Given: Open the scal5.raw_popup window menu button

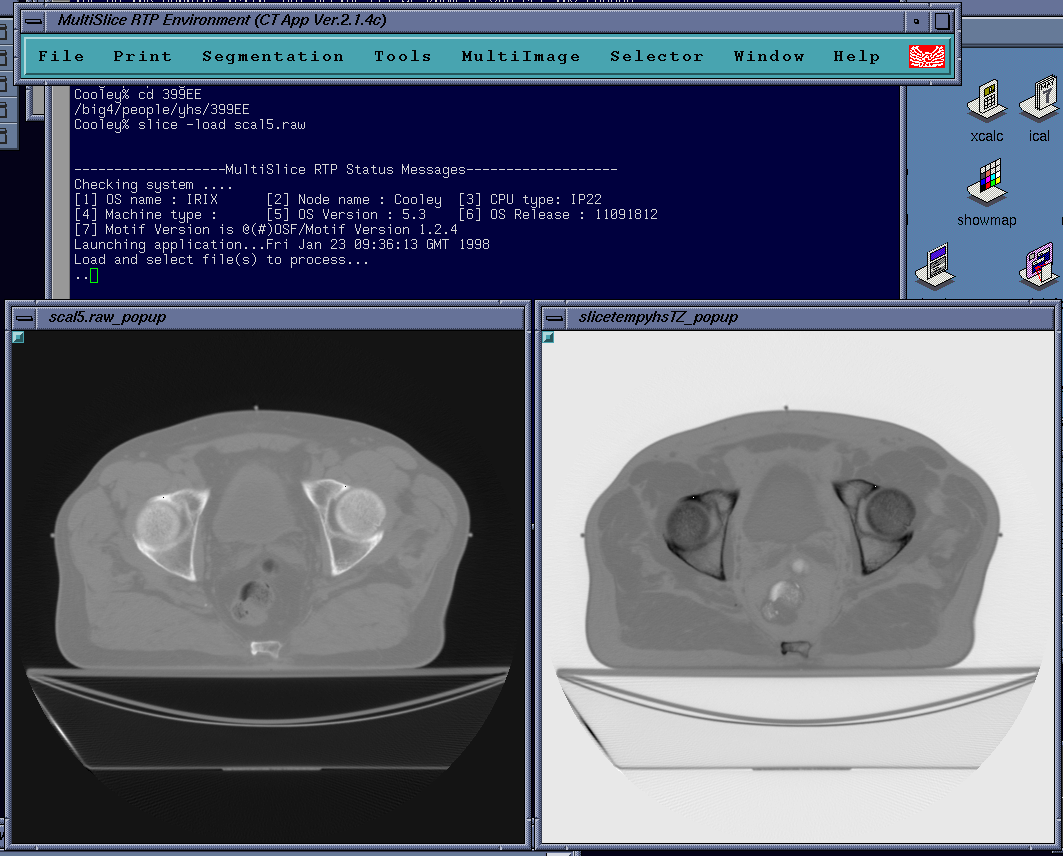Looking at the screenshot, I should [x=24, y=318].
